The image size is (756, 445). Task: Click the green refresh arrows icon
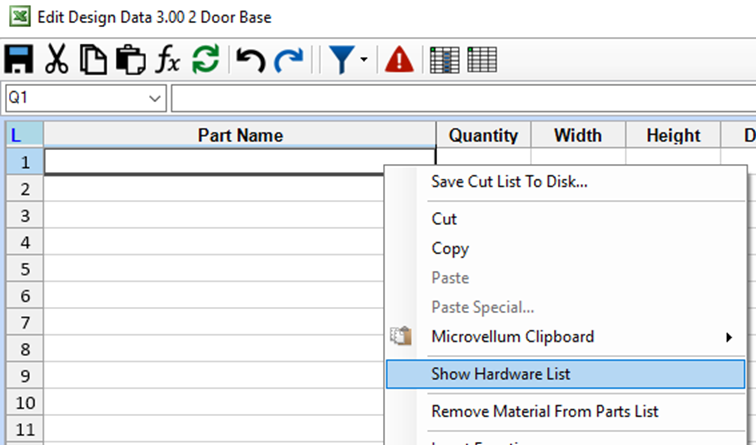tap(205, 60)
